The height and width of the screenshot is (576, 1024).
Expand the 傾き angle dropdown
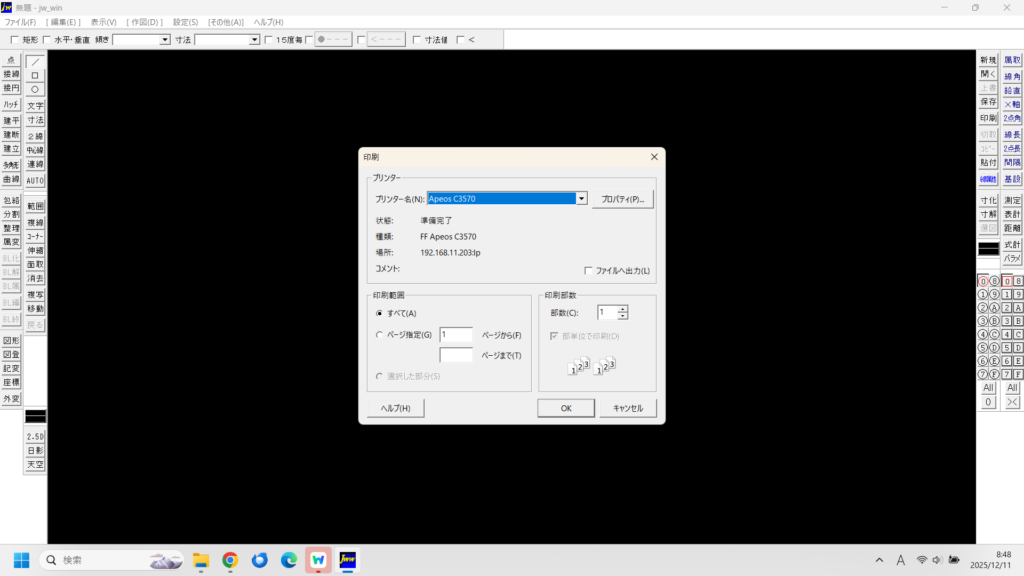[x=165, y=40]
